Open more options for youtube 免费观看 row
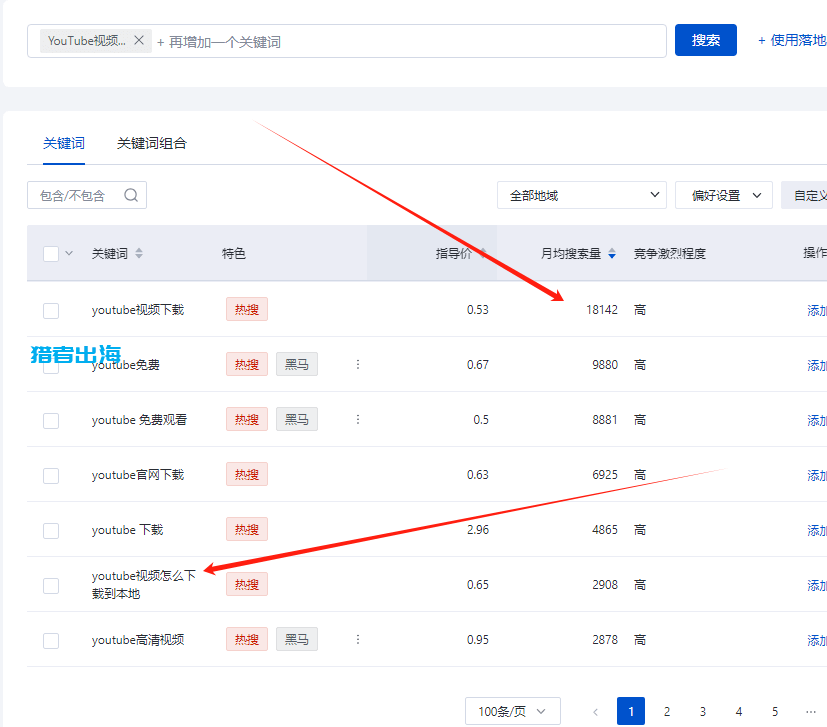The width and height of the screenshot is (827, 727). [358, 419]
